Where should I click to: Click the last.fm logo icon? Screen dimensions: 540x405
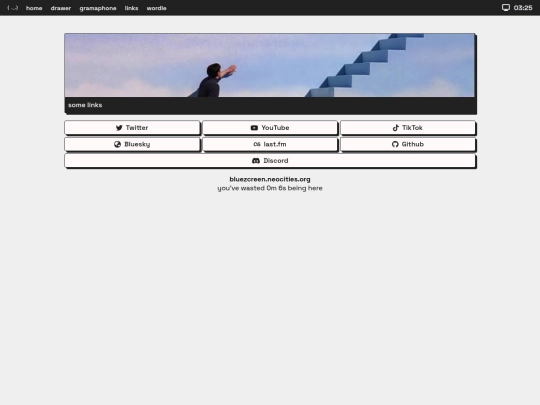tap(257, 144)
